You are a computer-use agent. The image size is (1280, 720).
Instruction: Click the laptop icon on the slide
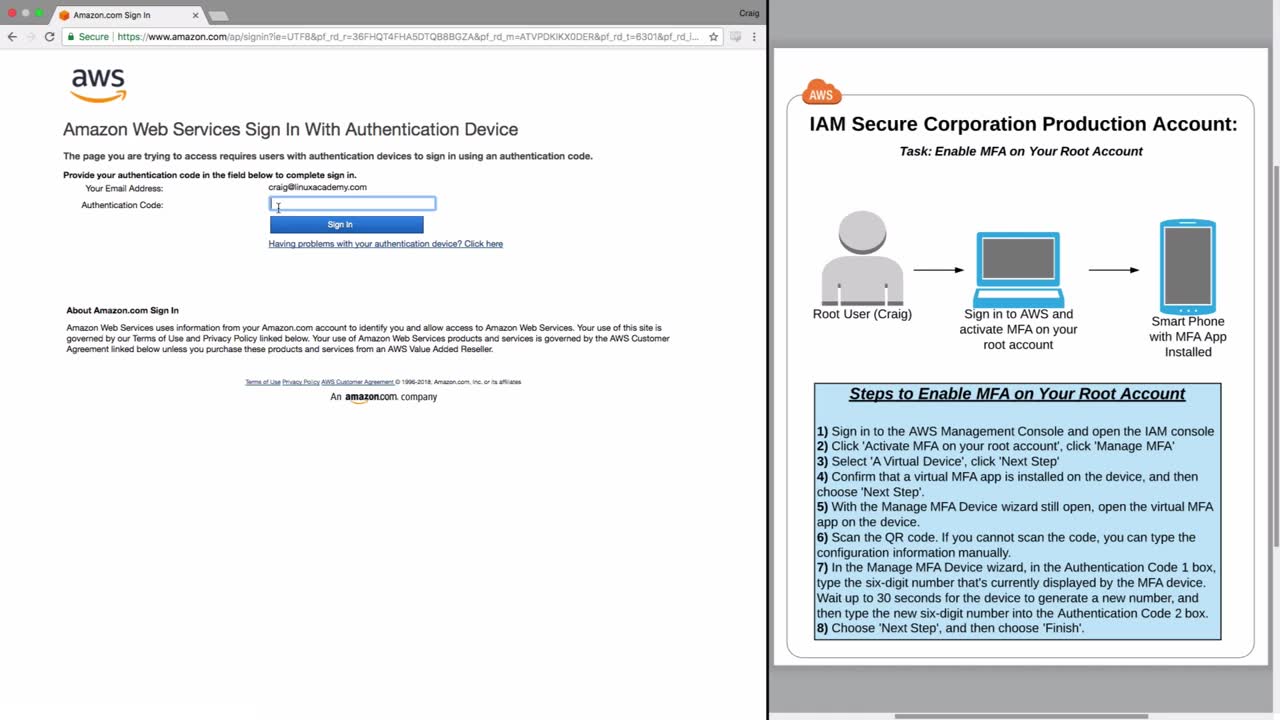[1018, 270]
